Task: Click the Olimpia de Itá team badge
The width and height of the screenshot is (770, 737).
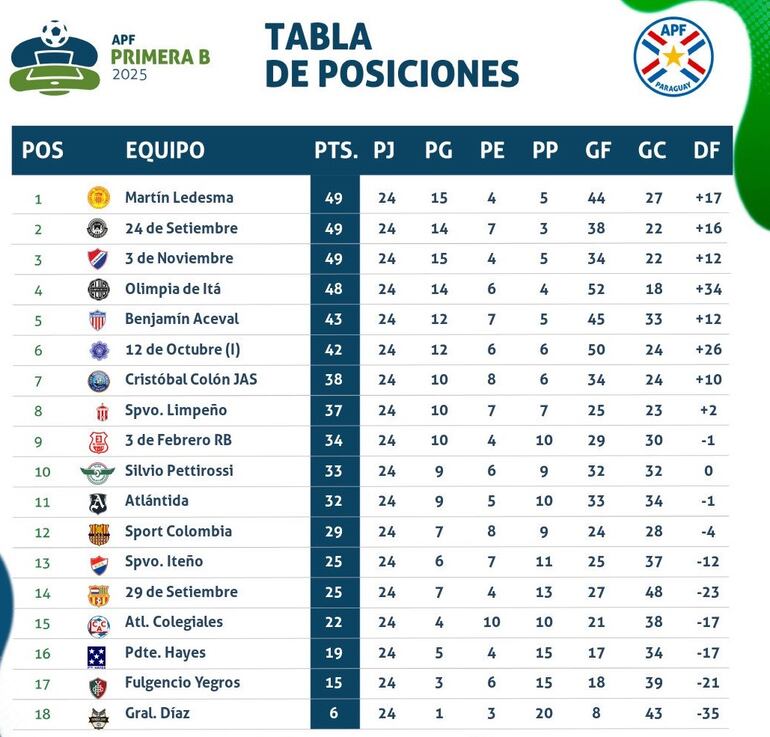Action: 98,289
